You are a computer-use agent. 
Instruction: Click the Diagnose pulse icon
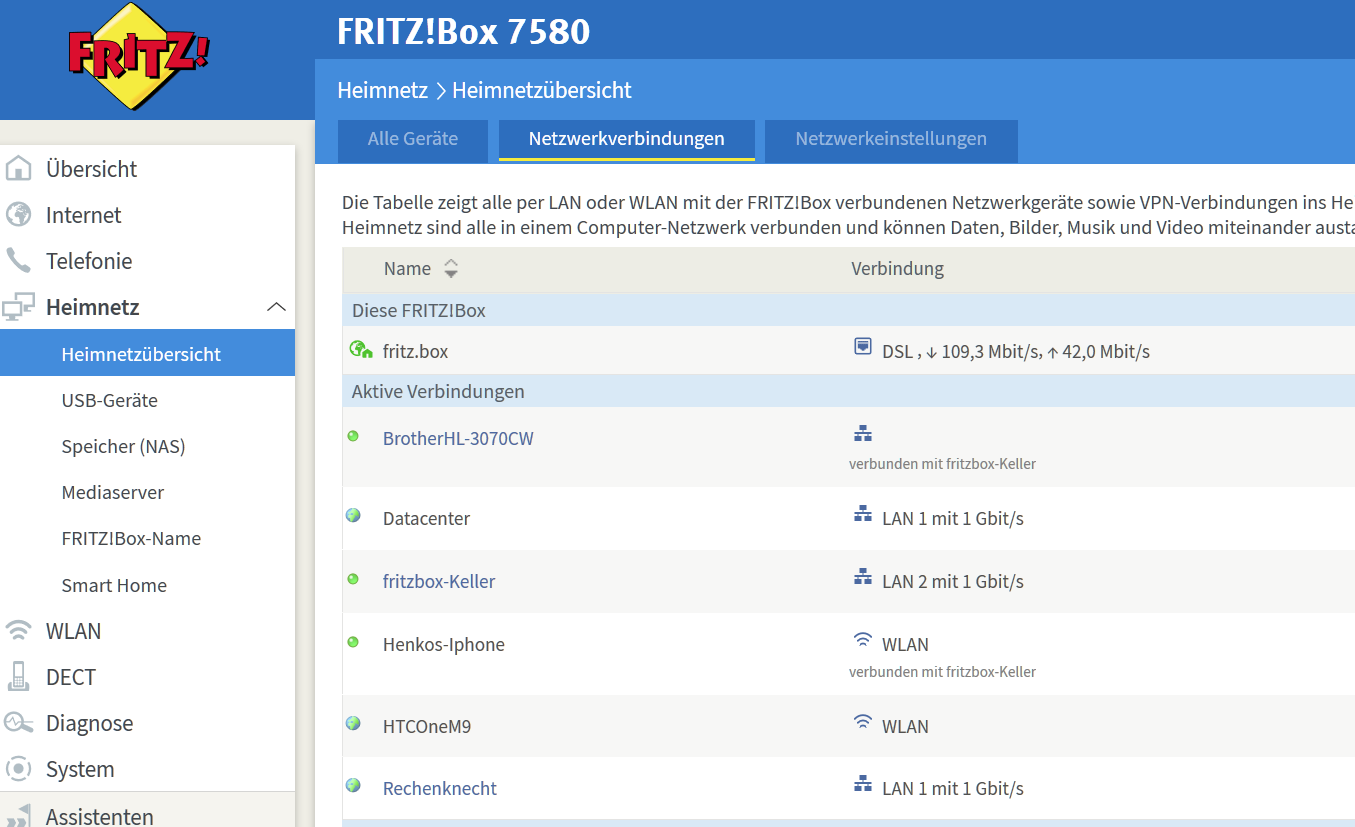click(x=19, y=723)
